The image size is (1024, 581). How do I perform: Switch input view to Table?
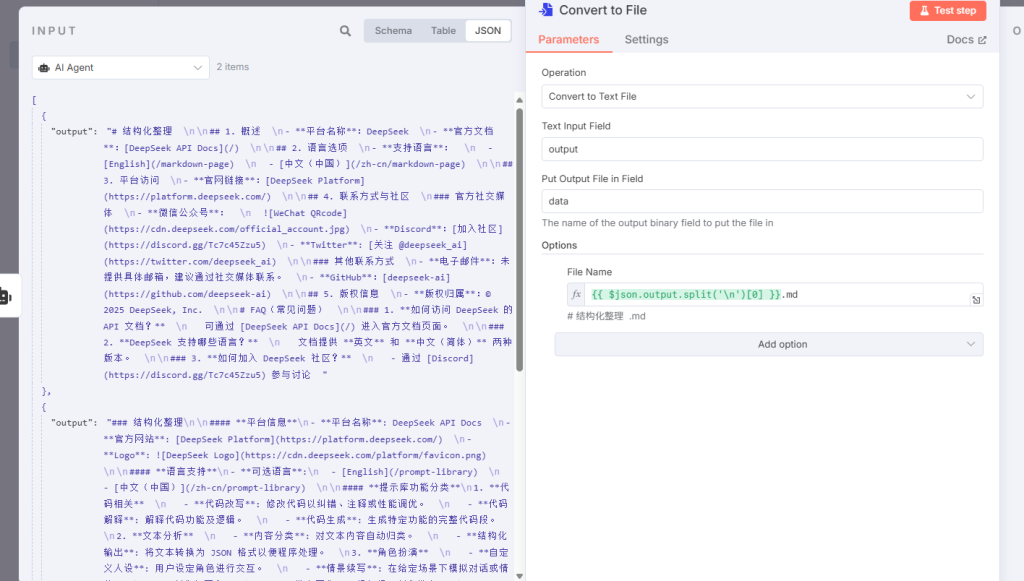[443, 31]
